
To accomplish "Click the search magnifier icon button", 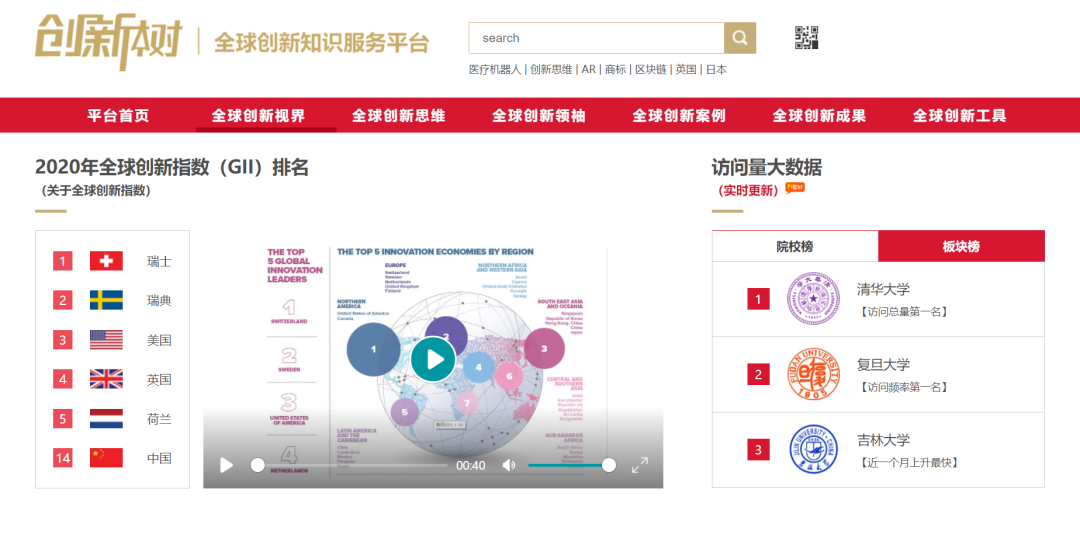I will [x=740, y=38].
